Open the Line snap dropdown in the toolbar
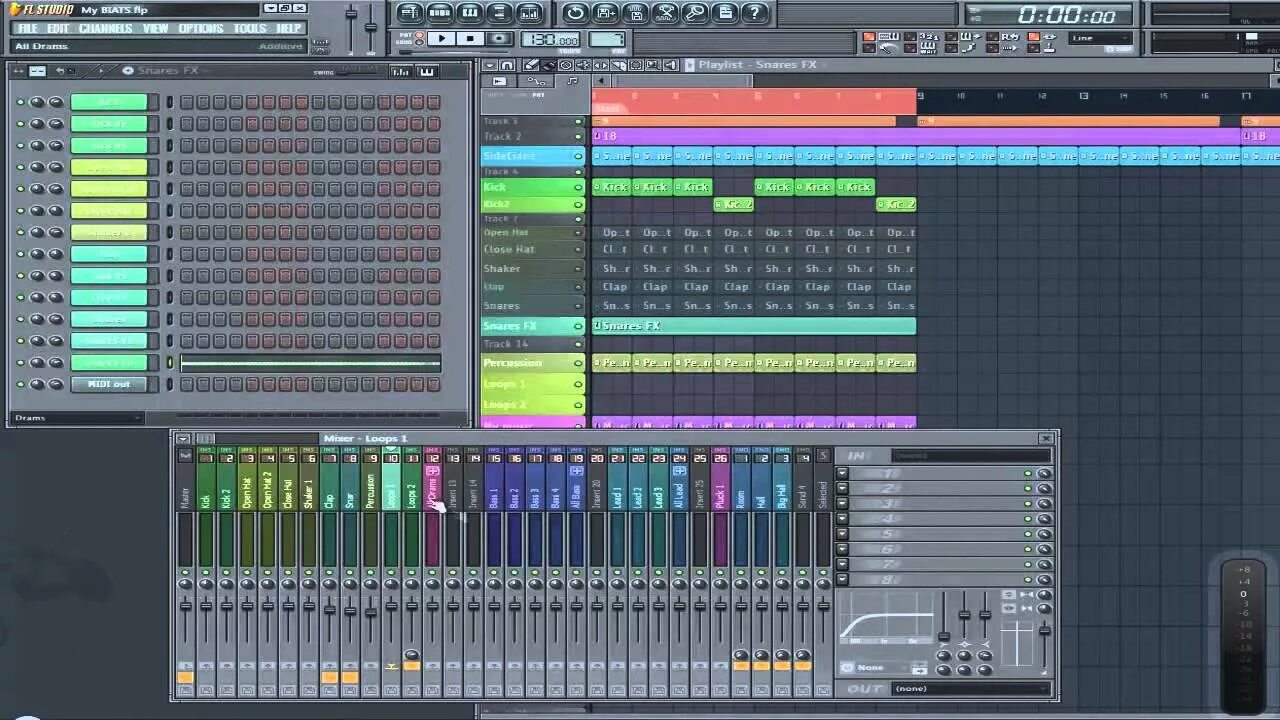 (1100, 38)
